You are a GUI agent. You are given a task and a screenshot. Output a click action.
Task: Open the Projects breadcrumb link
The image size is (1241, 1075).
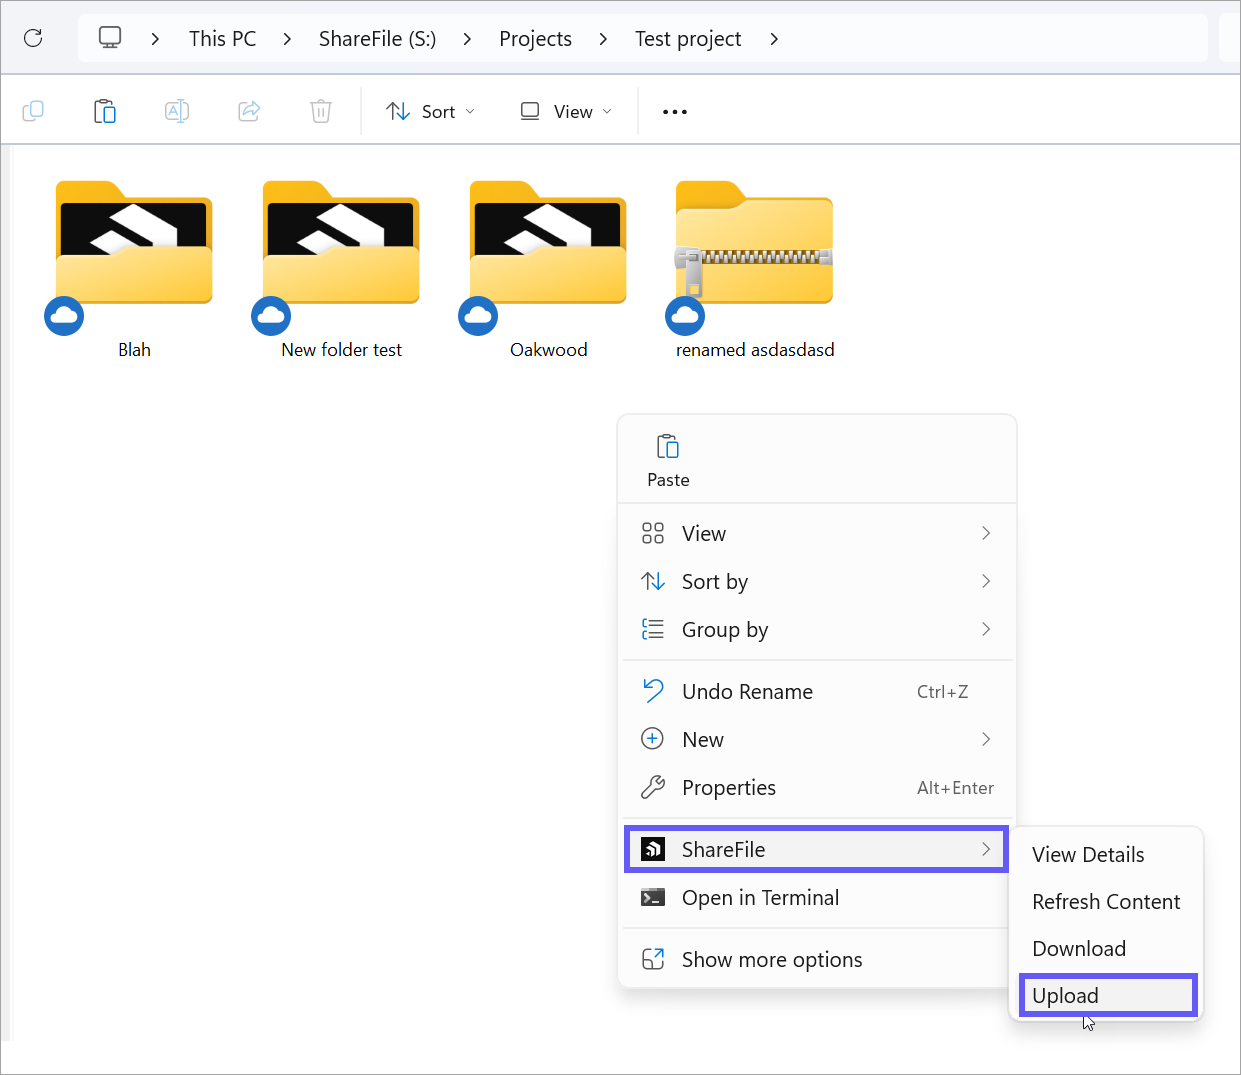535,38
